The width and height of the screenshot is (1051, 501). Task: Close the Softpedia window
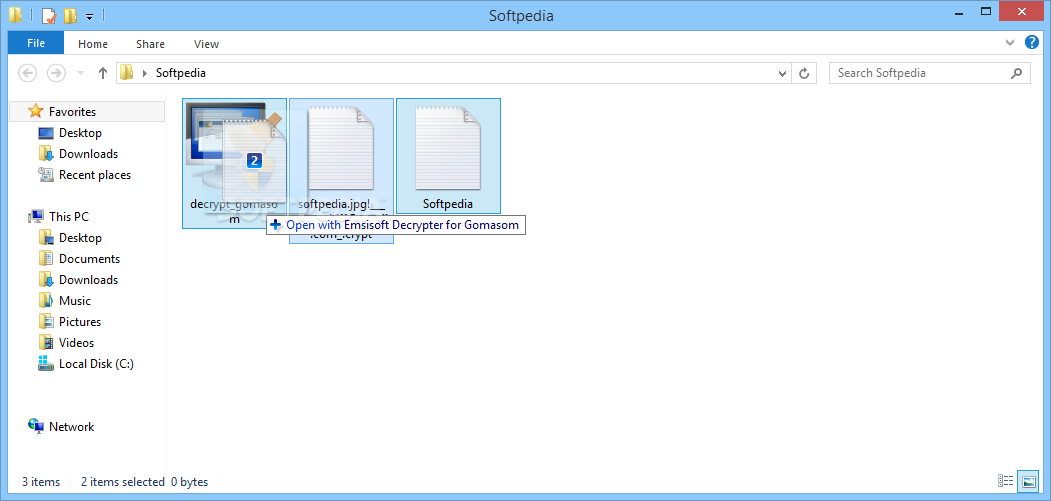point(1022,12)
